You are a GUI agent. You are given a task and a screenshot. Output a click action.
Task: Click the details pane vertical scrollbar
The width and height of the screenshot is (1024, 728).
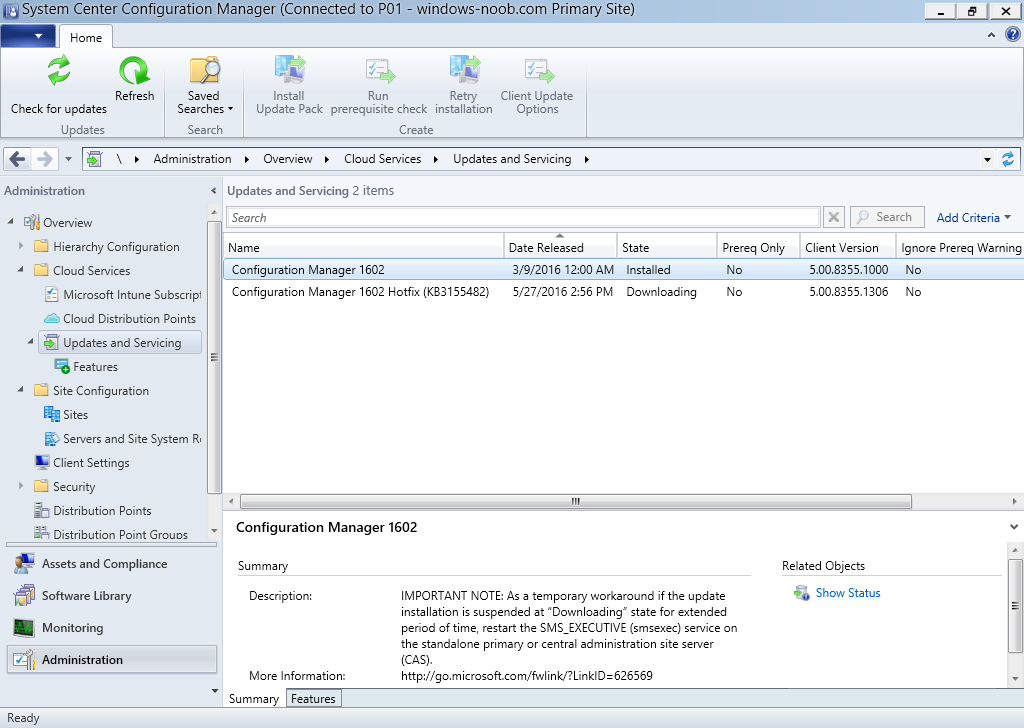coord(1015,605)
